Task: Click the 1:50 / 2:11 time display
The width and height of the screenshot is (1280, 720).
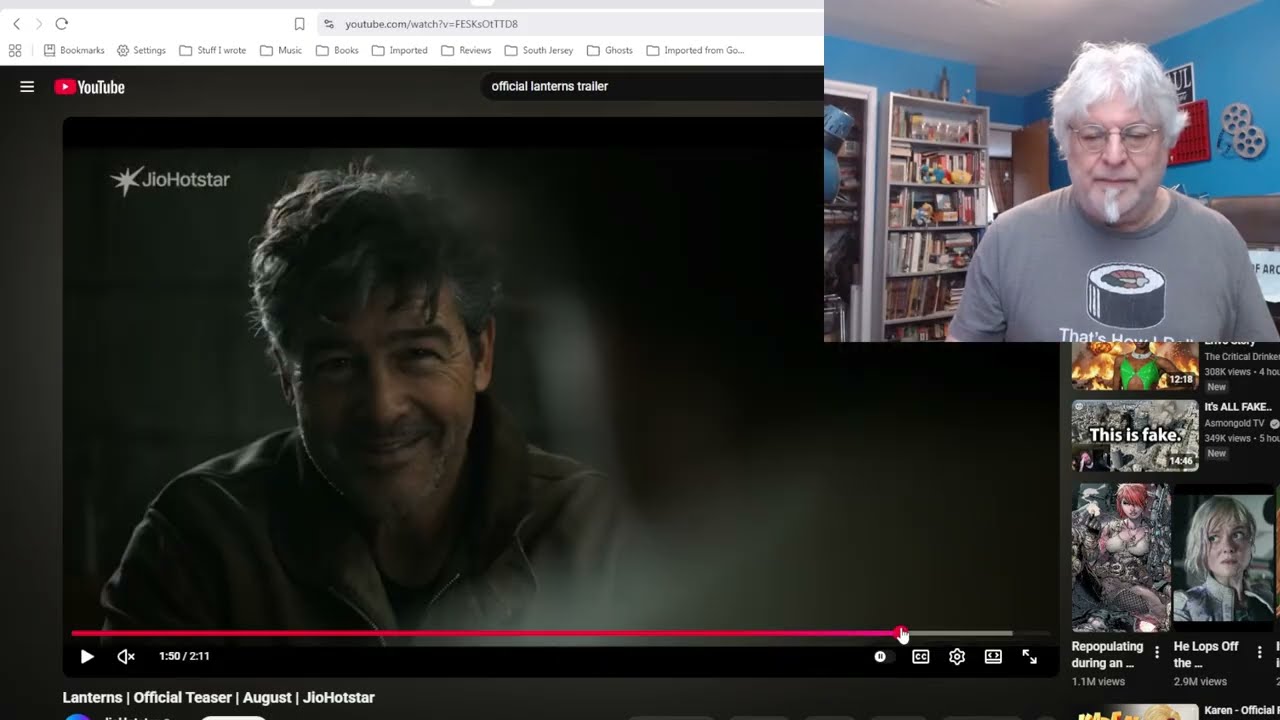Action: [184, 656]
